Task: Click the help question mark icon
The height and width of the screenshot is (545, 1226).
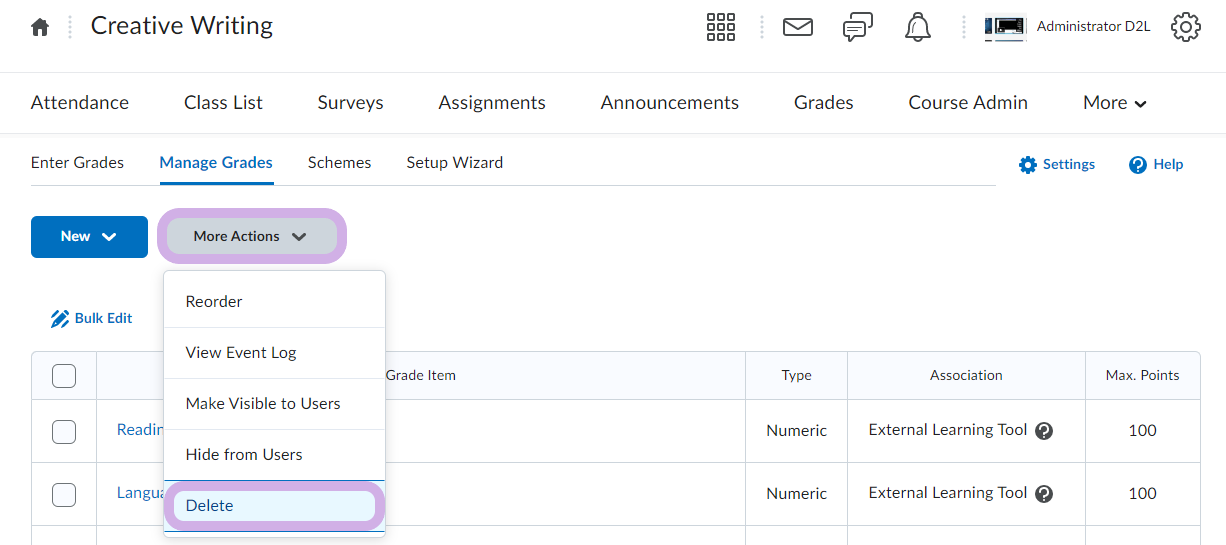Action: (1137, 165)
